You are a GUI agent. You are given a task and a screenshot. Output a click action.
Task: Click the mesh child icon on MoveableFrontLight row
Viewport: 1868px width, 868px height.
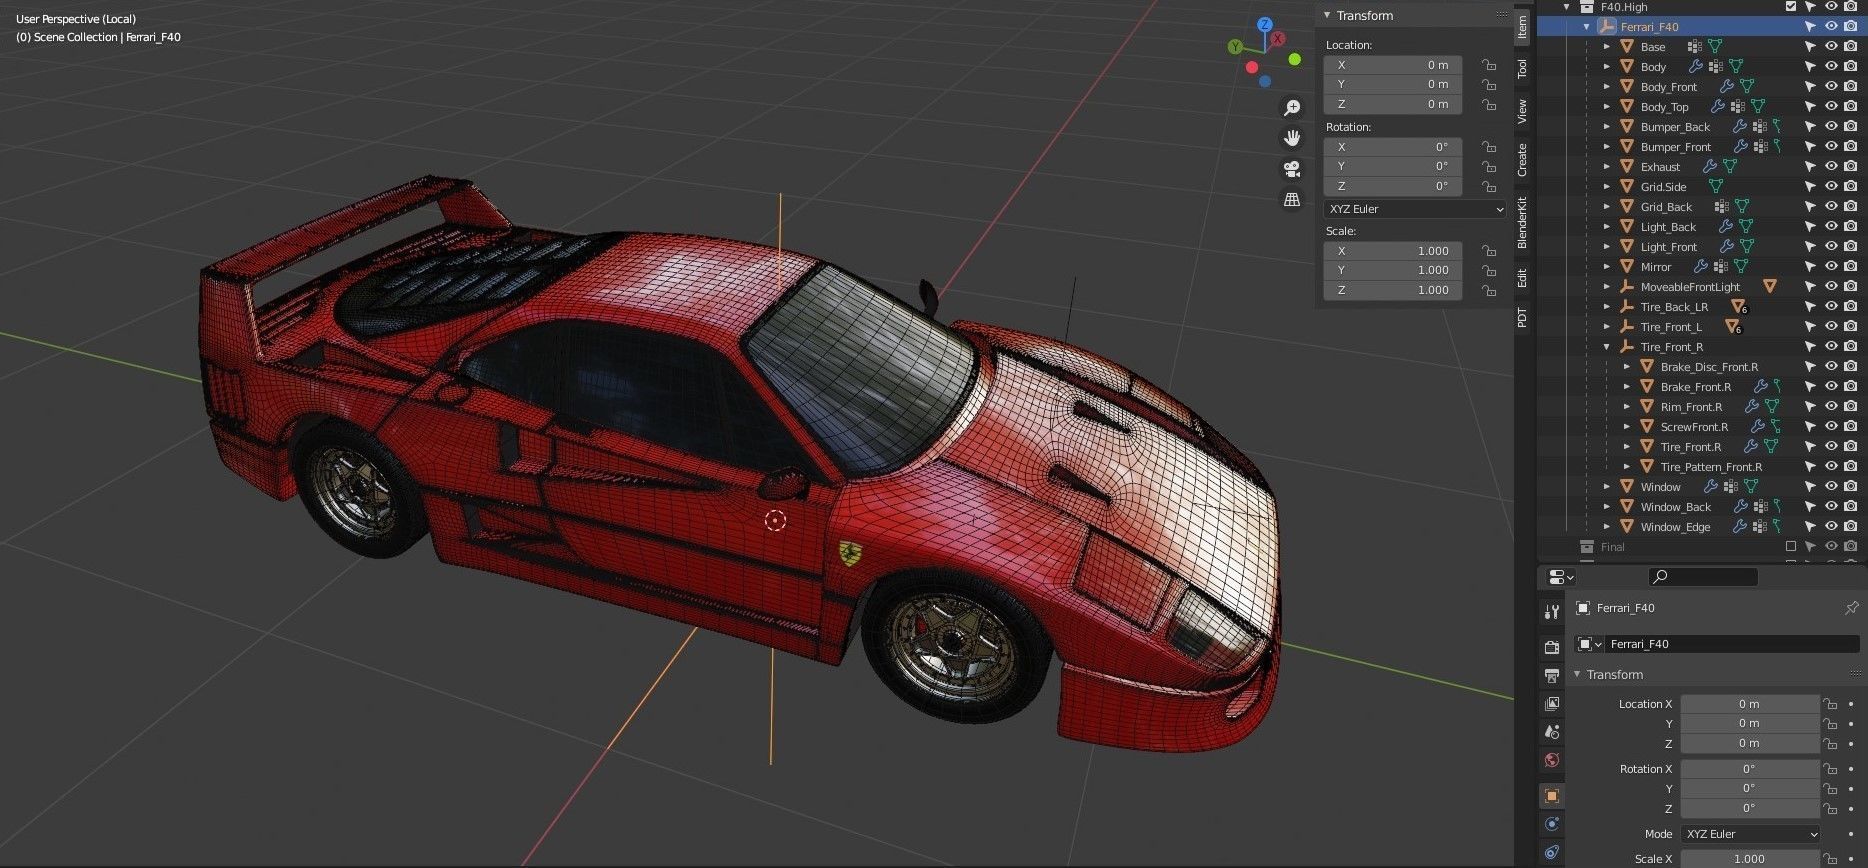click(1769, 287)
